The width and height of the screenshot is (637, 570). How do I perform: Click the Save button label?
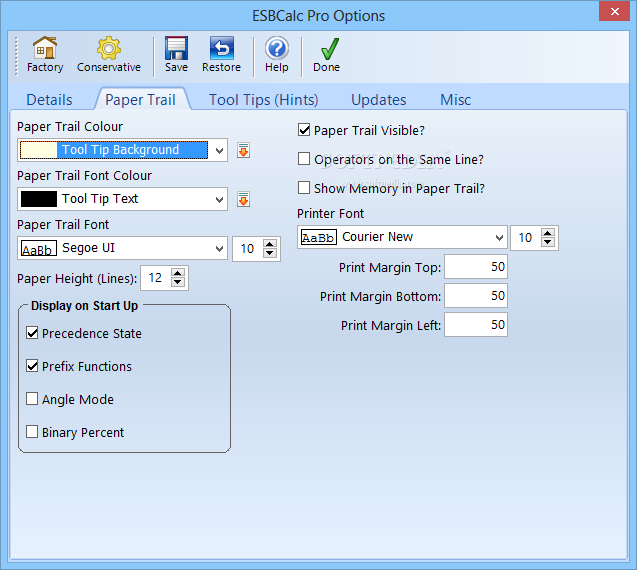tap(176, 67)
